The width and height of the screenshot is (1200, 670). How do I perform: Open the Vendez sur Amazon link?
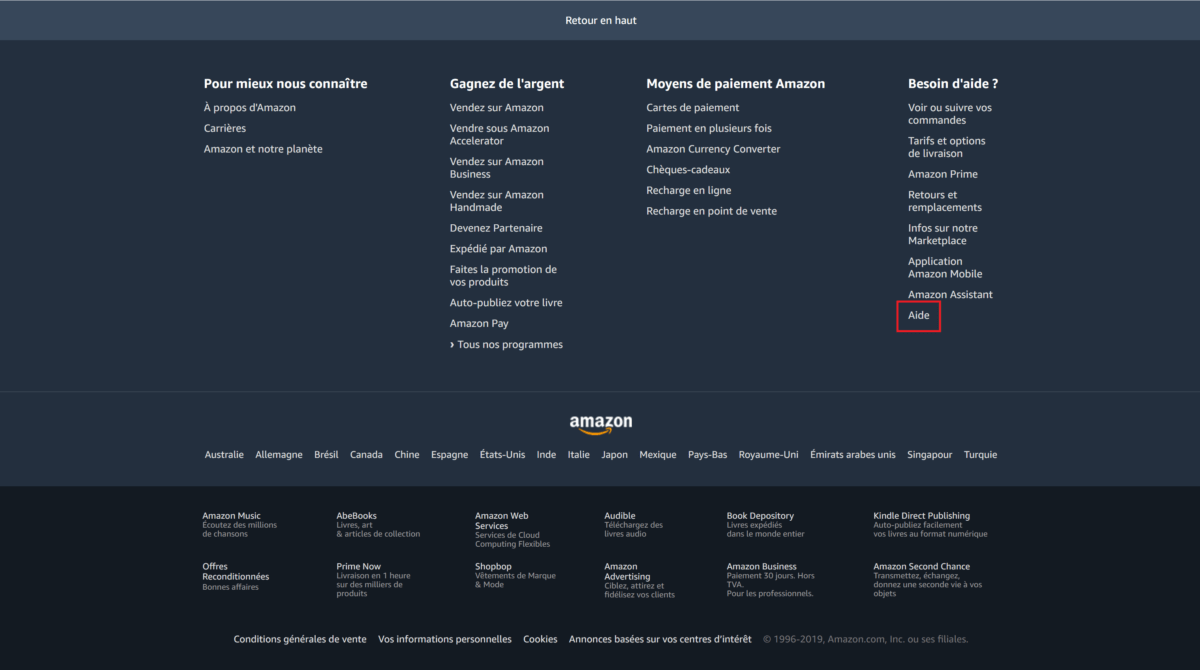[x=497, y=107]
